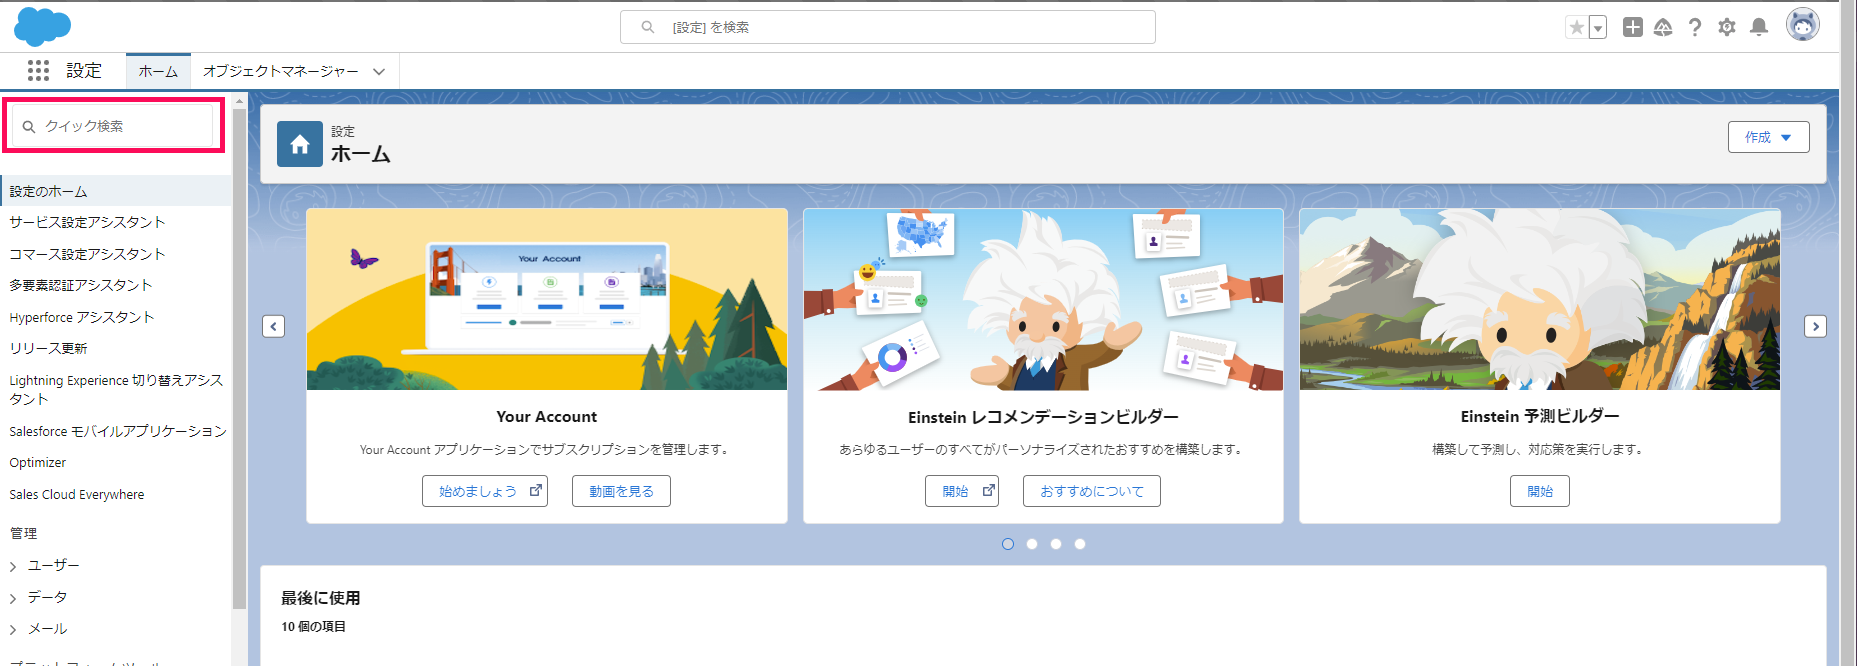Image resolution: width=1857 pixels, height=666 pixels.
Task: Open the notifications bell icon
Action: [x=1759, y=27]
